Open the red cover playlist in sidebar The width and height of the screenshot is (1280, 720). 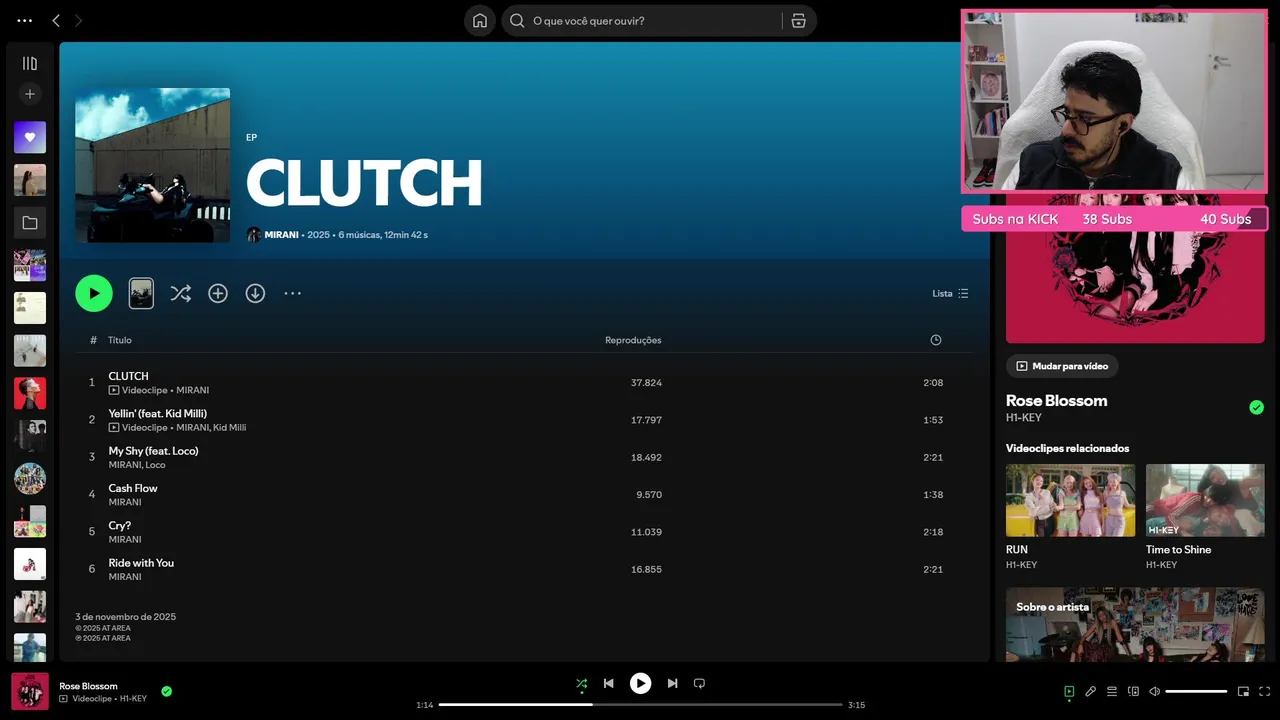tap(30, 393)
